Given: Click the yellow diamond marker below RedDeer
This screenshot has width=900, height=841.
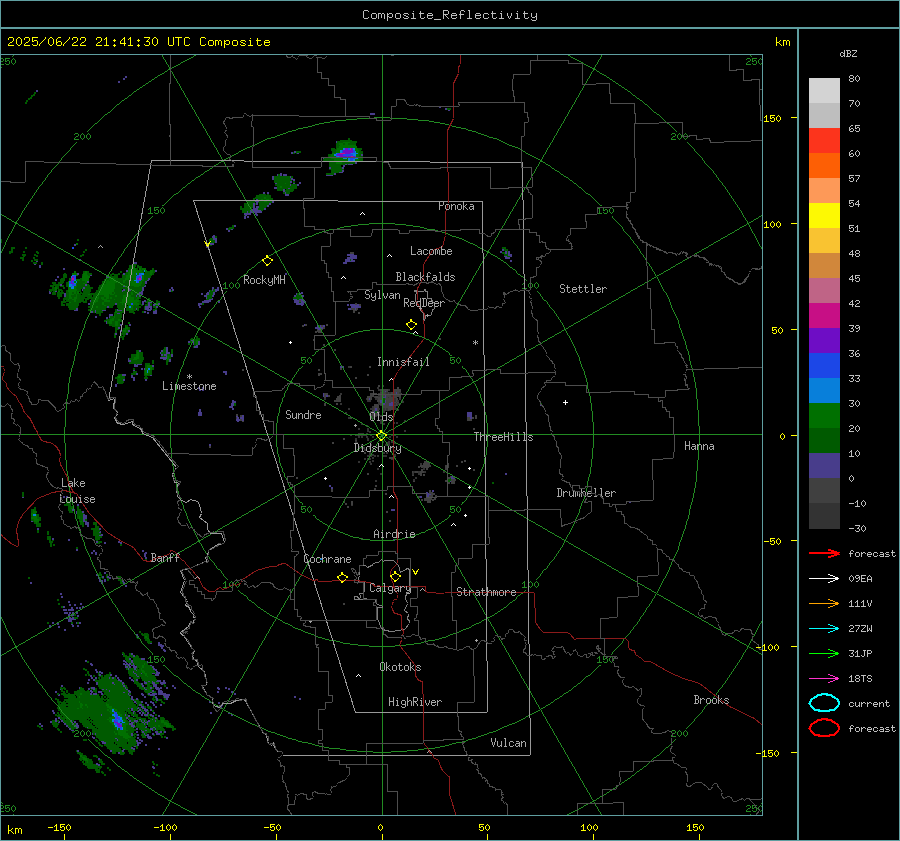Looking at the screenshot, I should click(412, 325).
